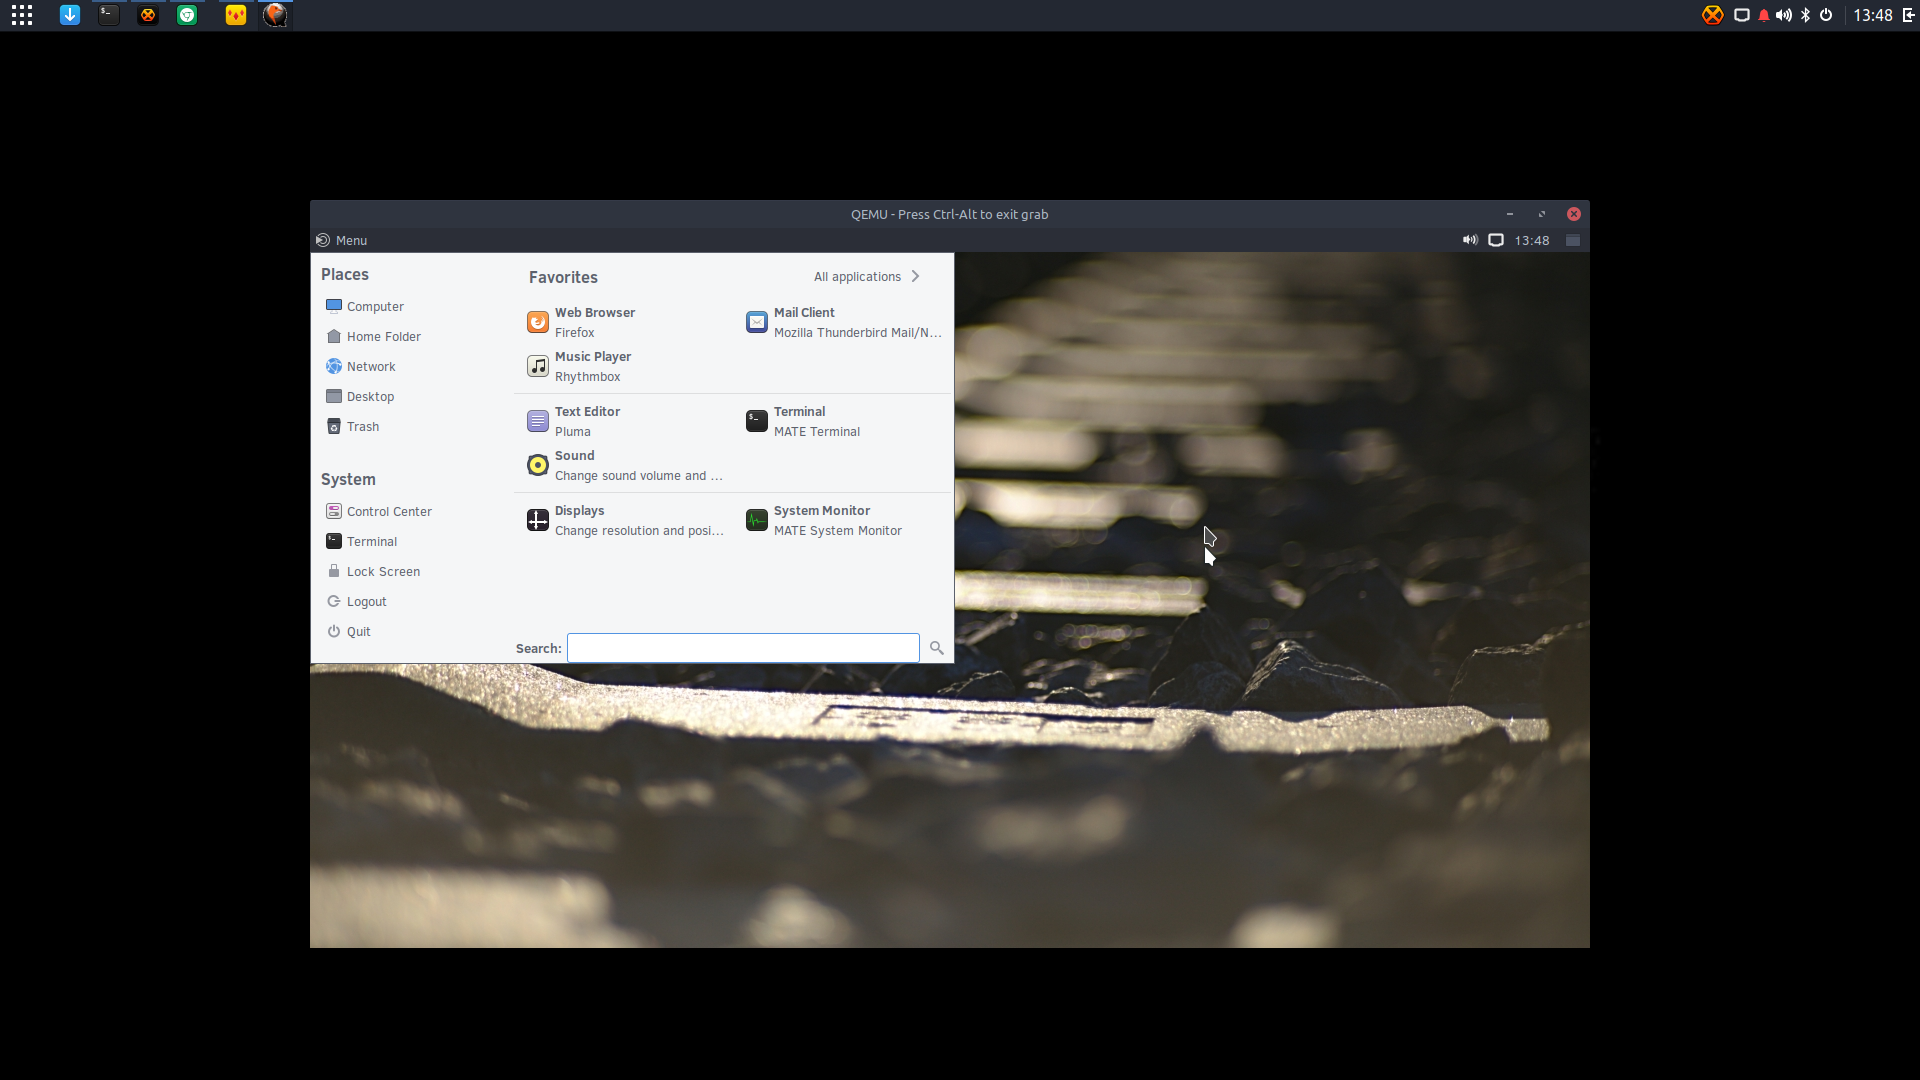Open Computer in Places
This screenshot has width=1920, height=1080.
(x=365, y=306)
